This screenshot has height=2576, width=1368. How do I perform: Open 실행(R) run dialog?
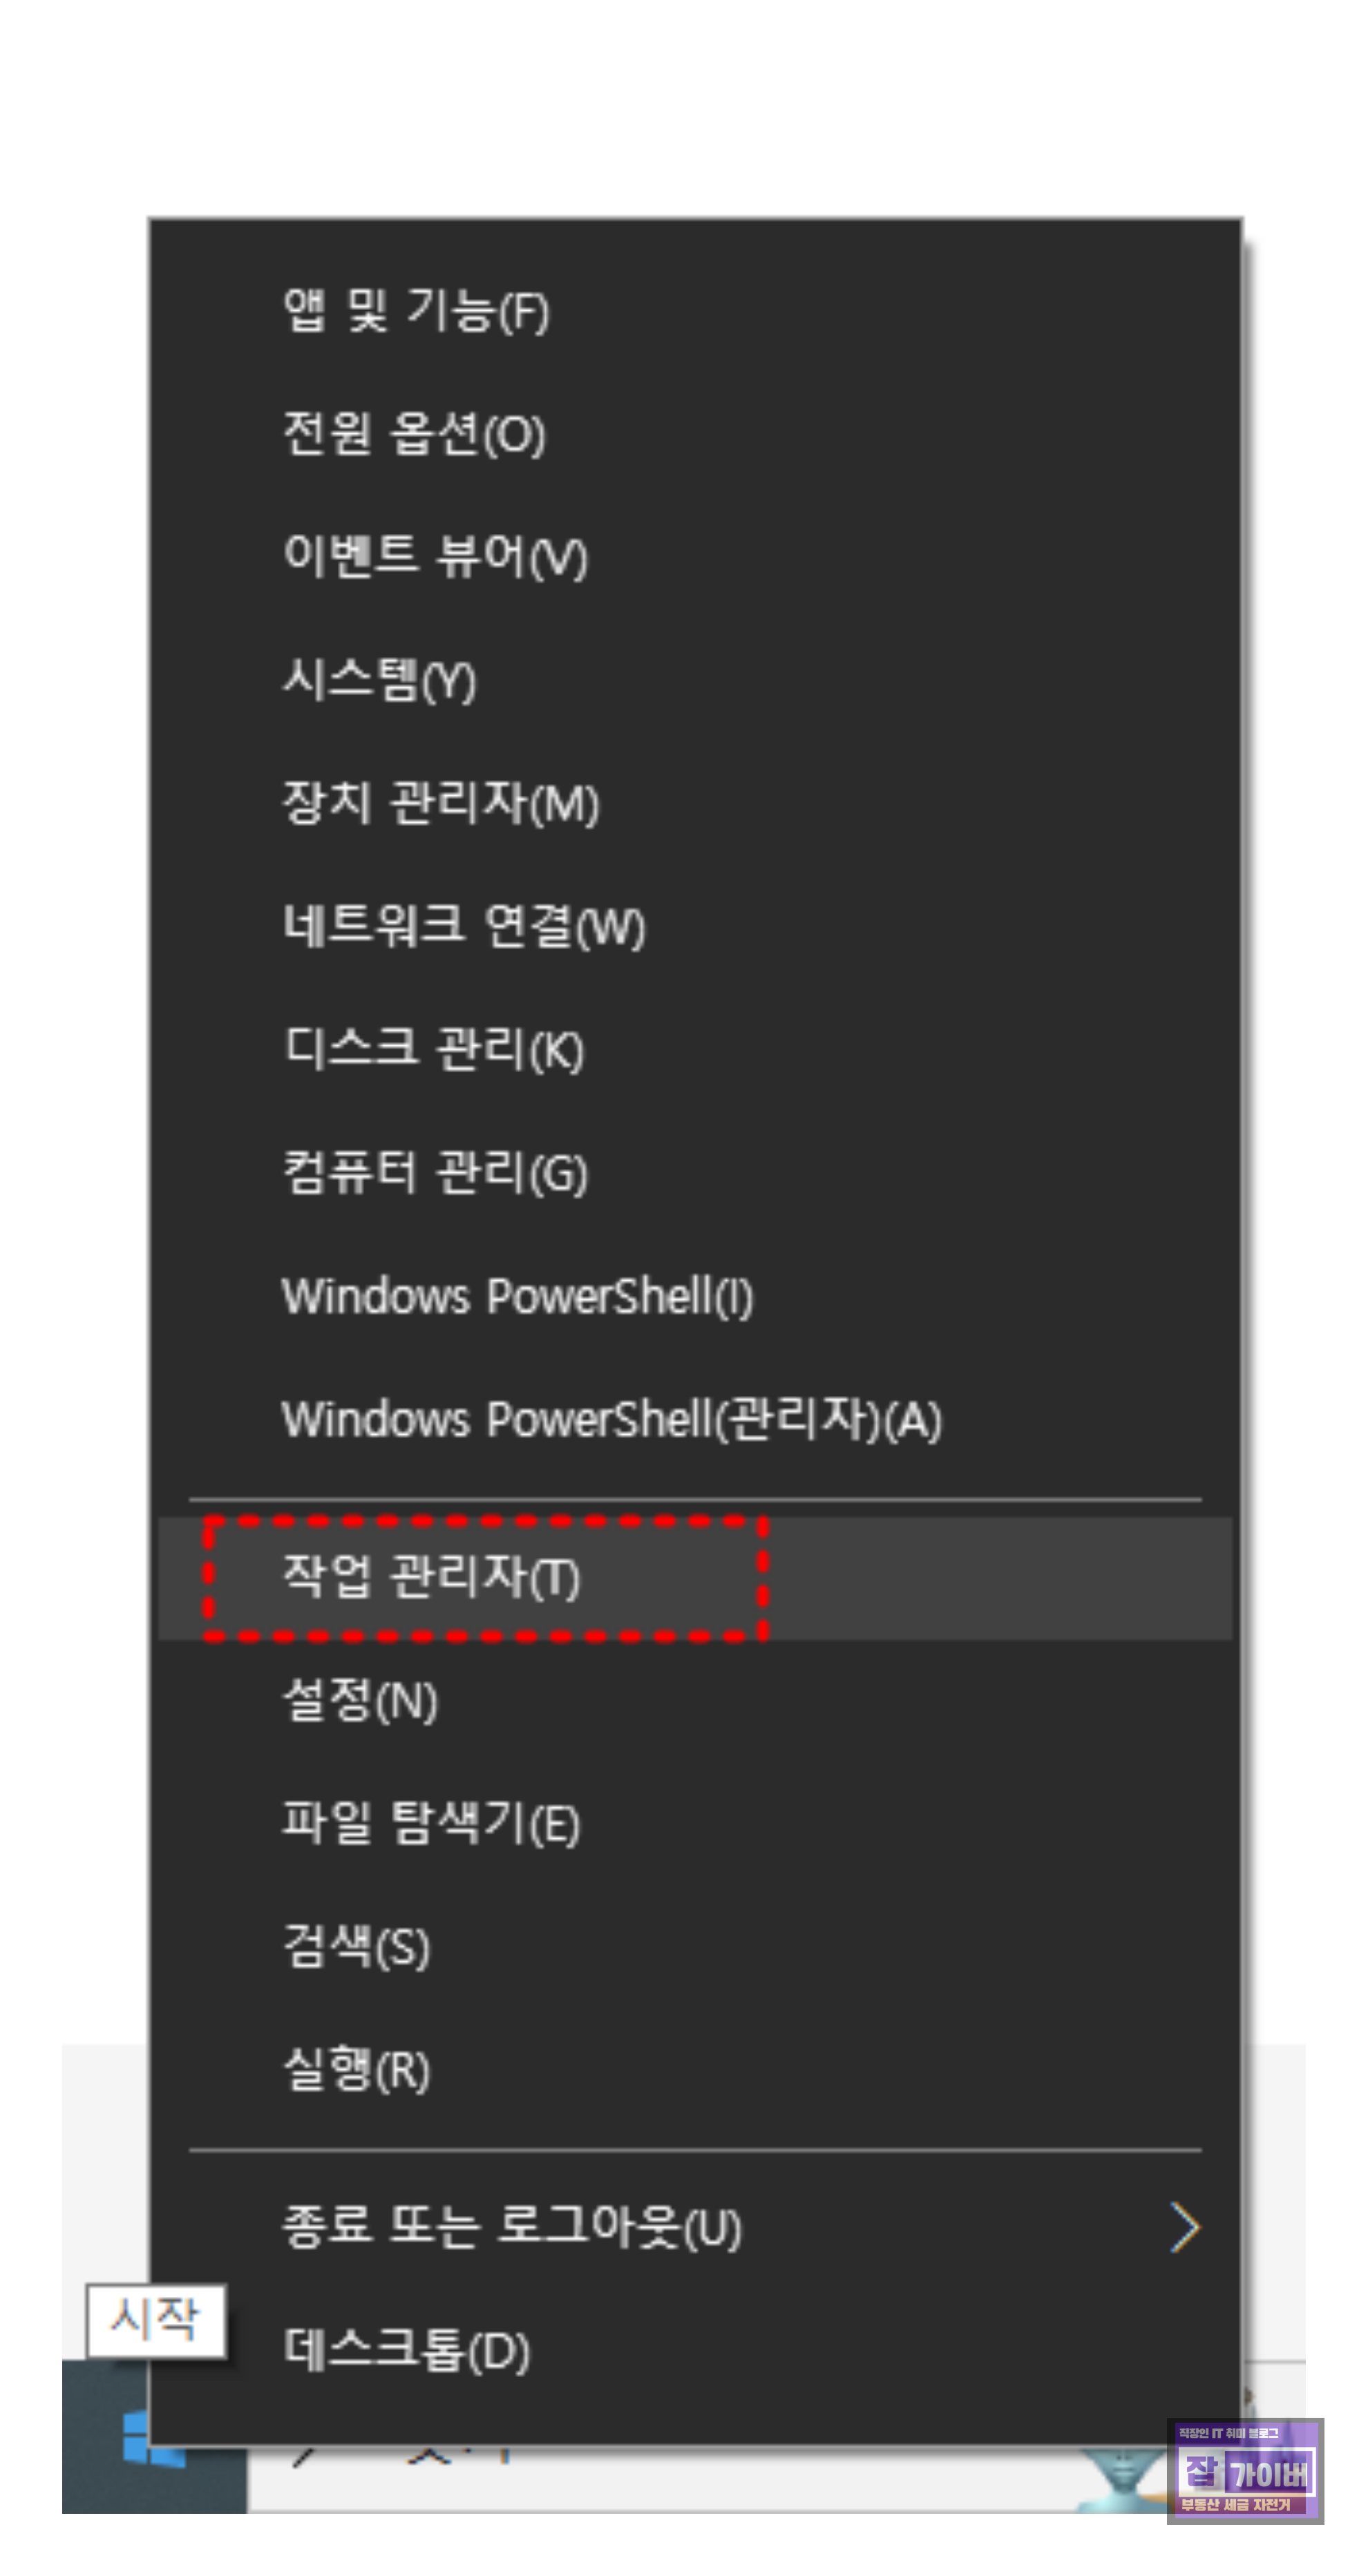point(695,2069)
